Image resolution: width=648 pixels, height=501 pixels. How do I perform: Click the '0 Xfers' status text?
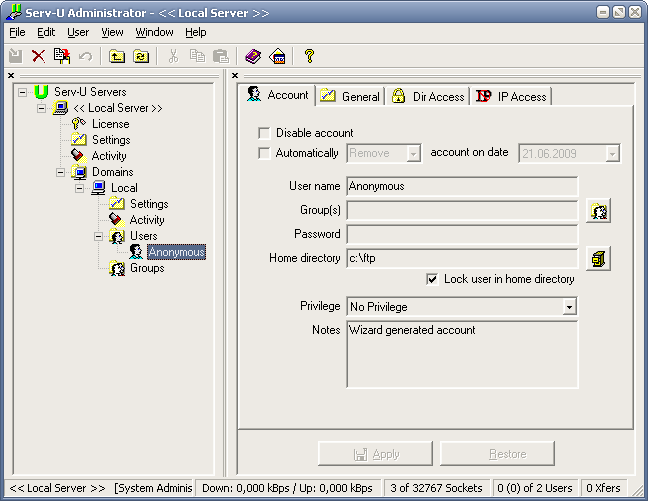pos(603,488)
